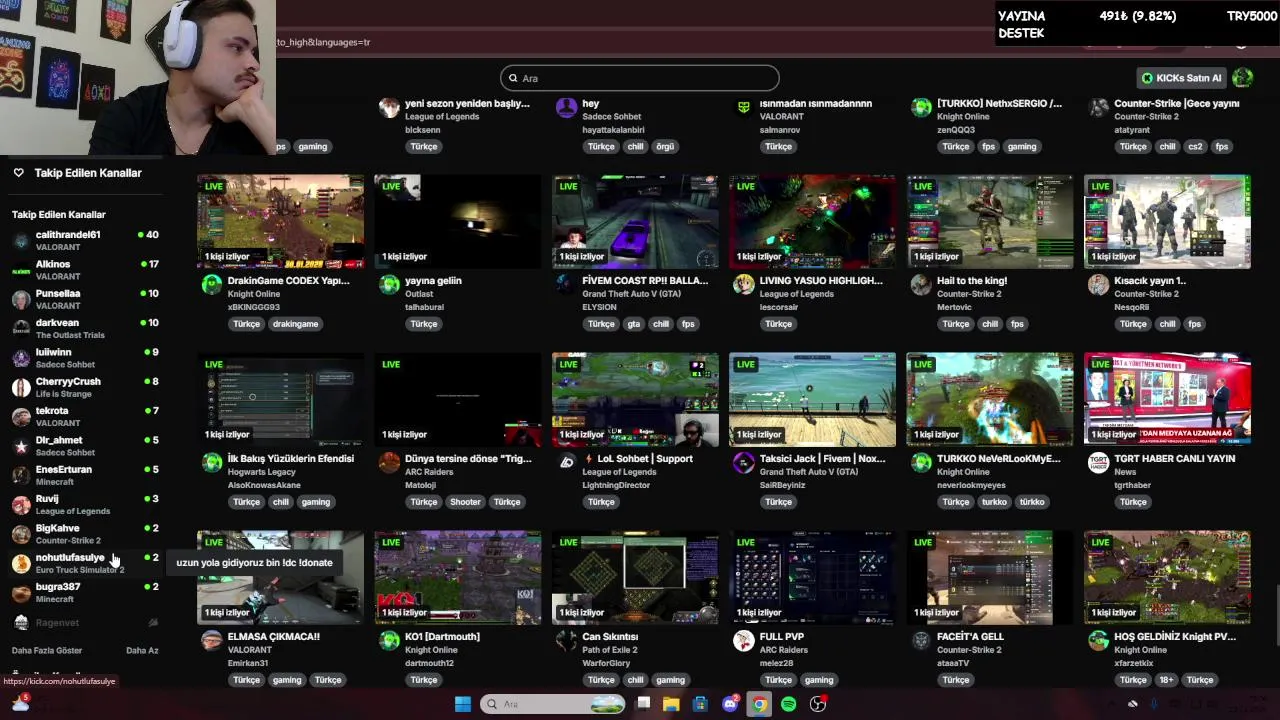Screen dimensions: 1280x720
Task: Select Alkinos avatar in followed channels
Action: pyautogui.click(x=21, y=270)
